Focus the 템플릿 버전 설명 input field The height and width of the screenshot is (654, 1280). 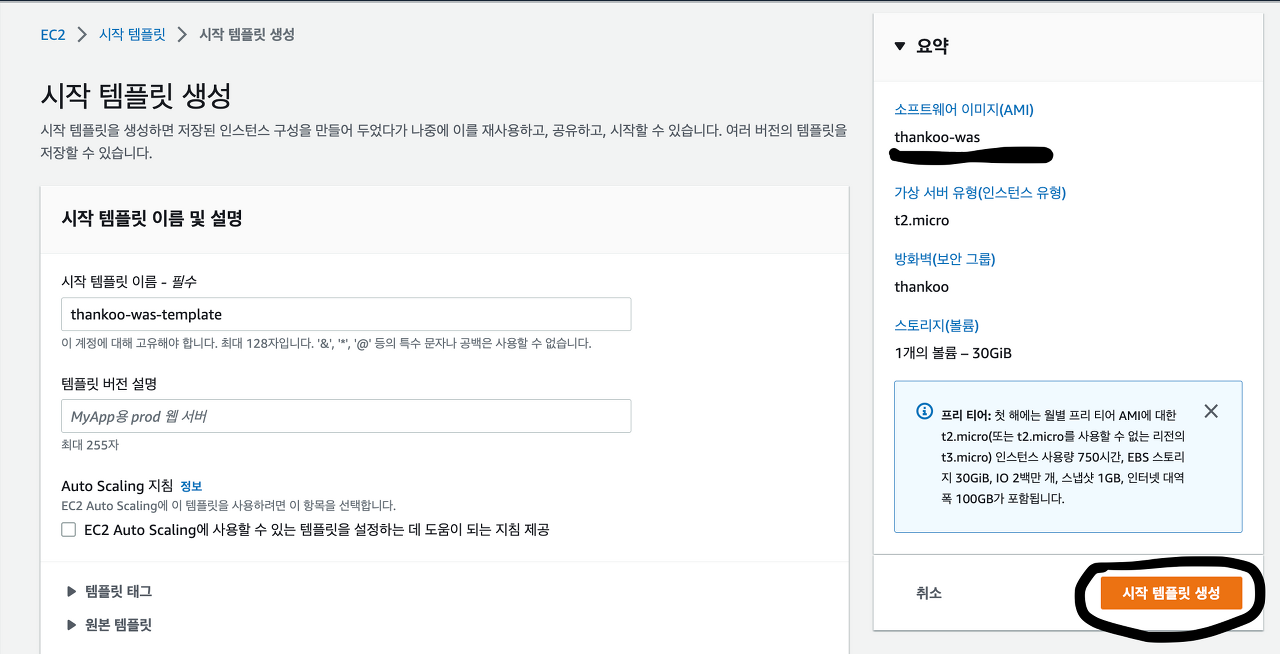(x=346, y=416)
